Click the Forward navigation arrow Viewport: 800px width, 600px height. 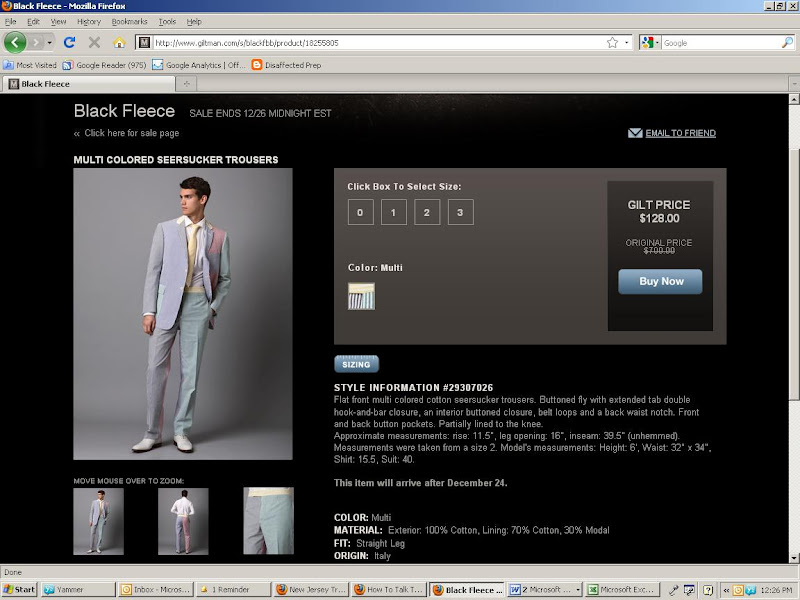[36, 42]
